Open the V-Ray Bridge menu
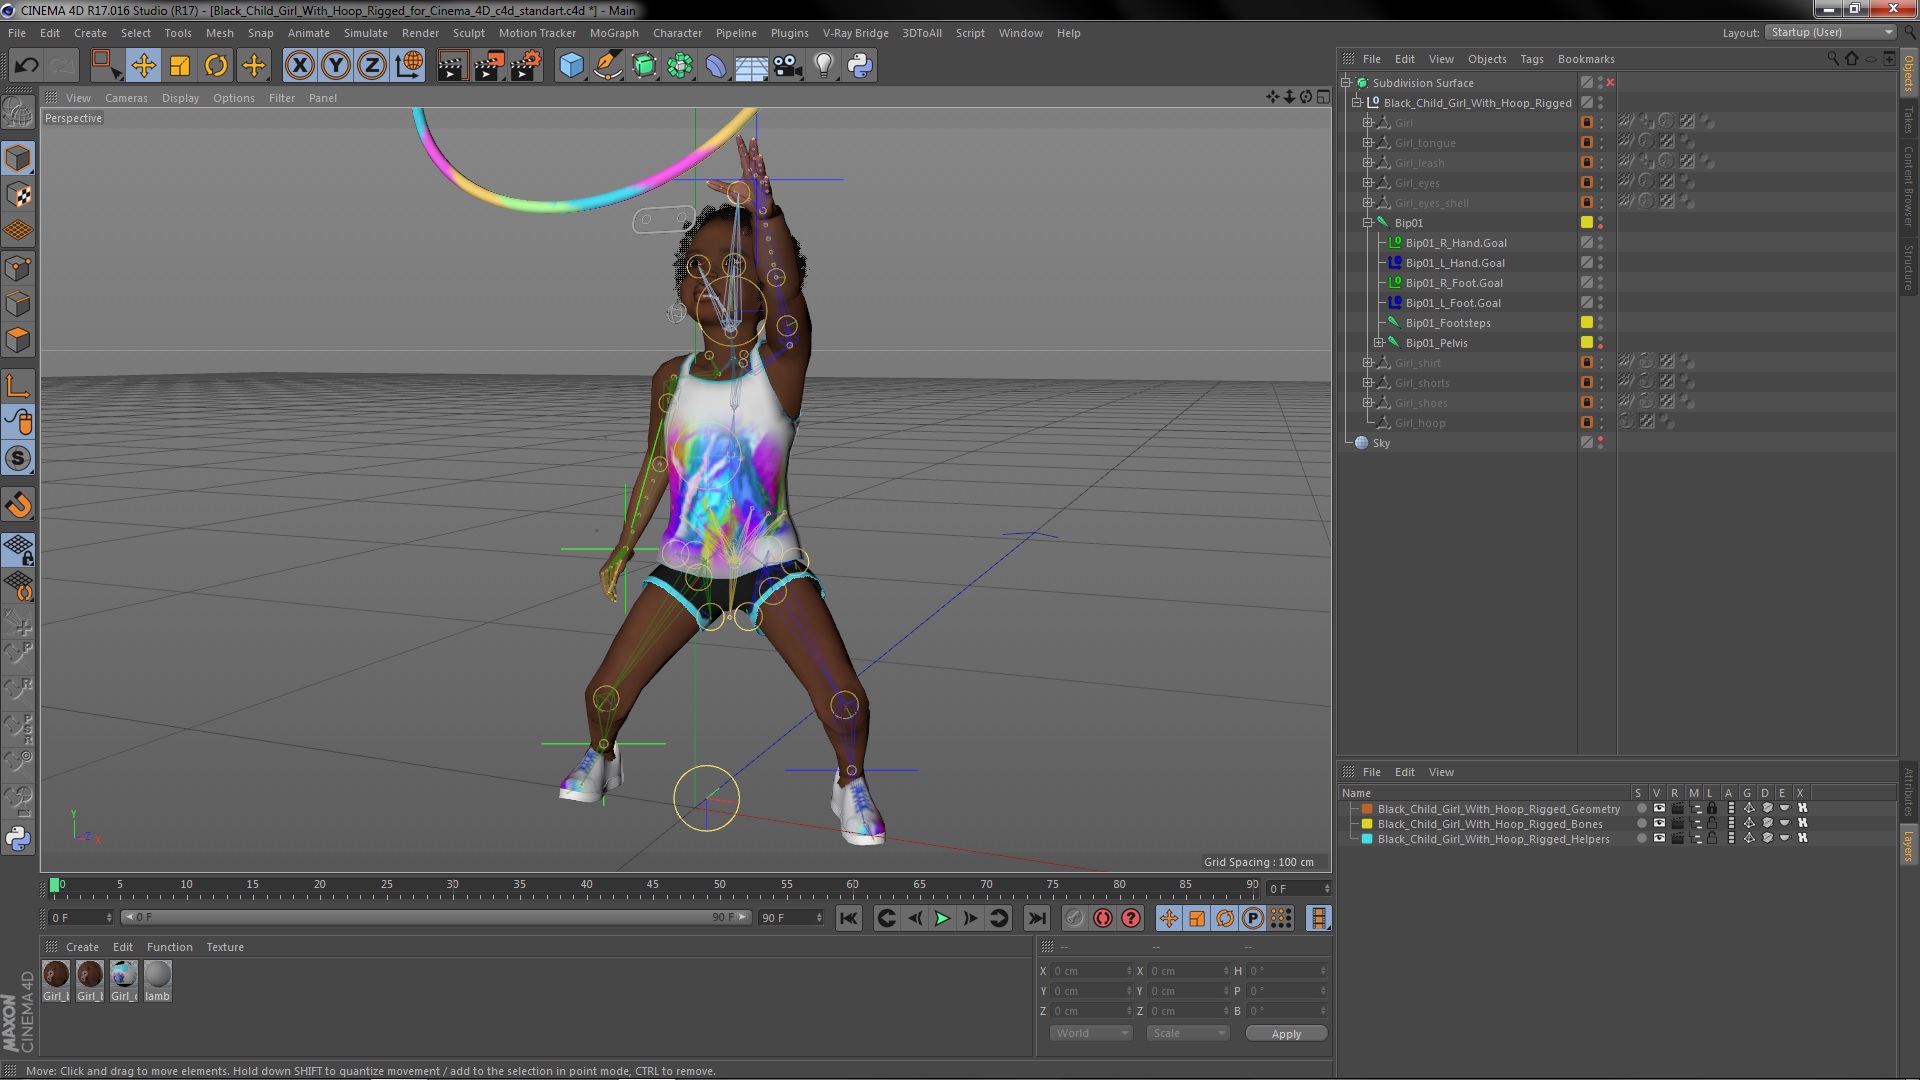 (x=855, y=33)
